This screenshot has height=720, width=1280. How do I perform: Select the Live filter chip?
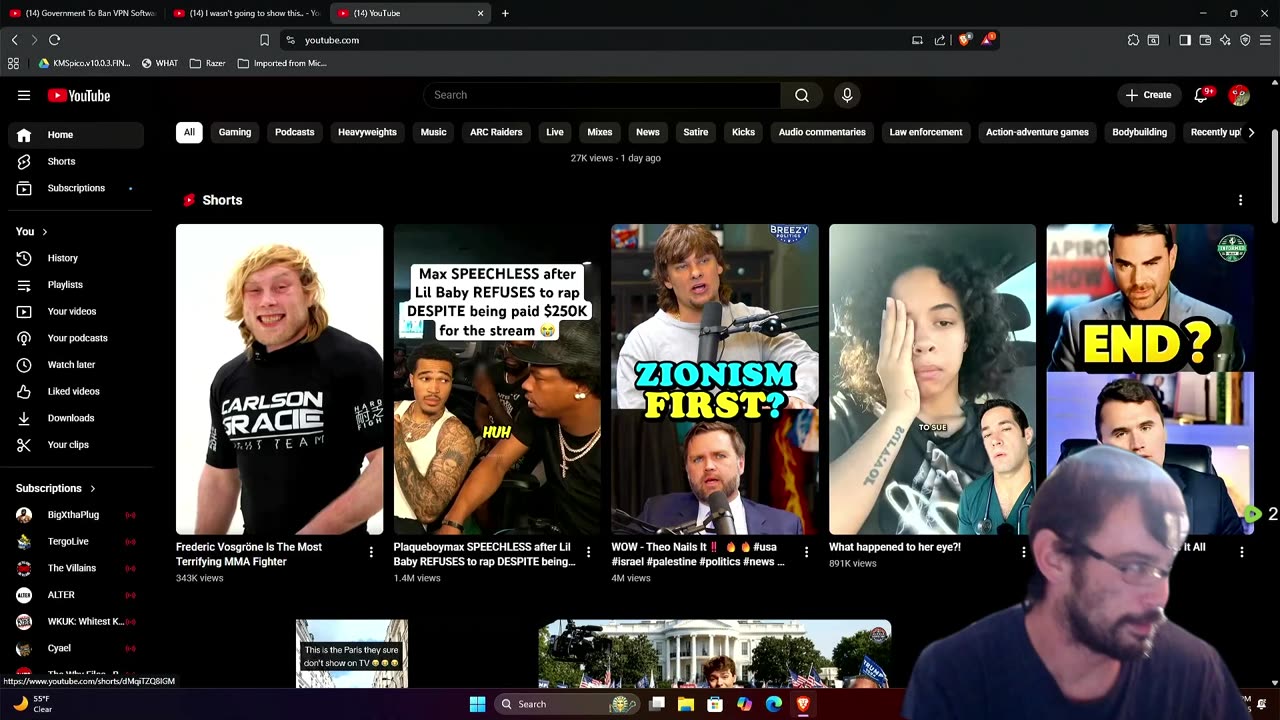pos(555,132)
